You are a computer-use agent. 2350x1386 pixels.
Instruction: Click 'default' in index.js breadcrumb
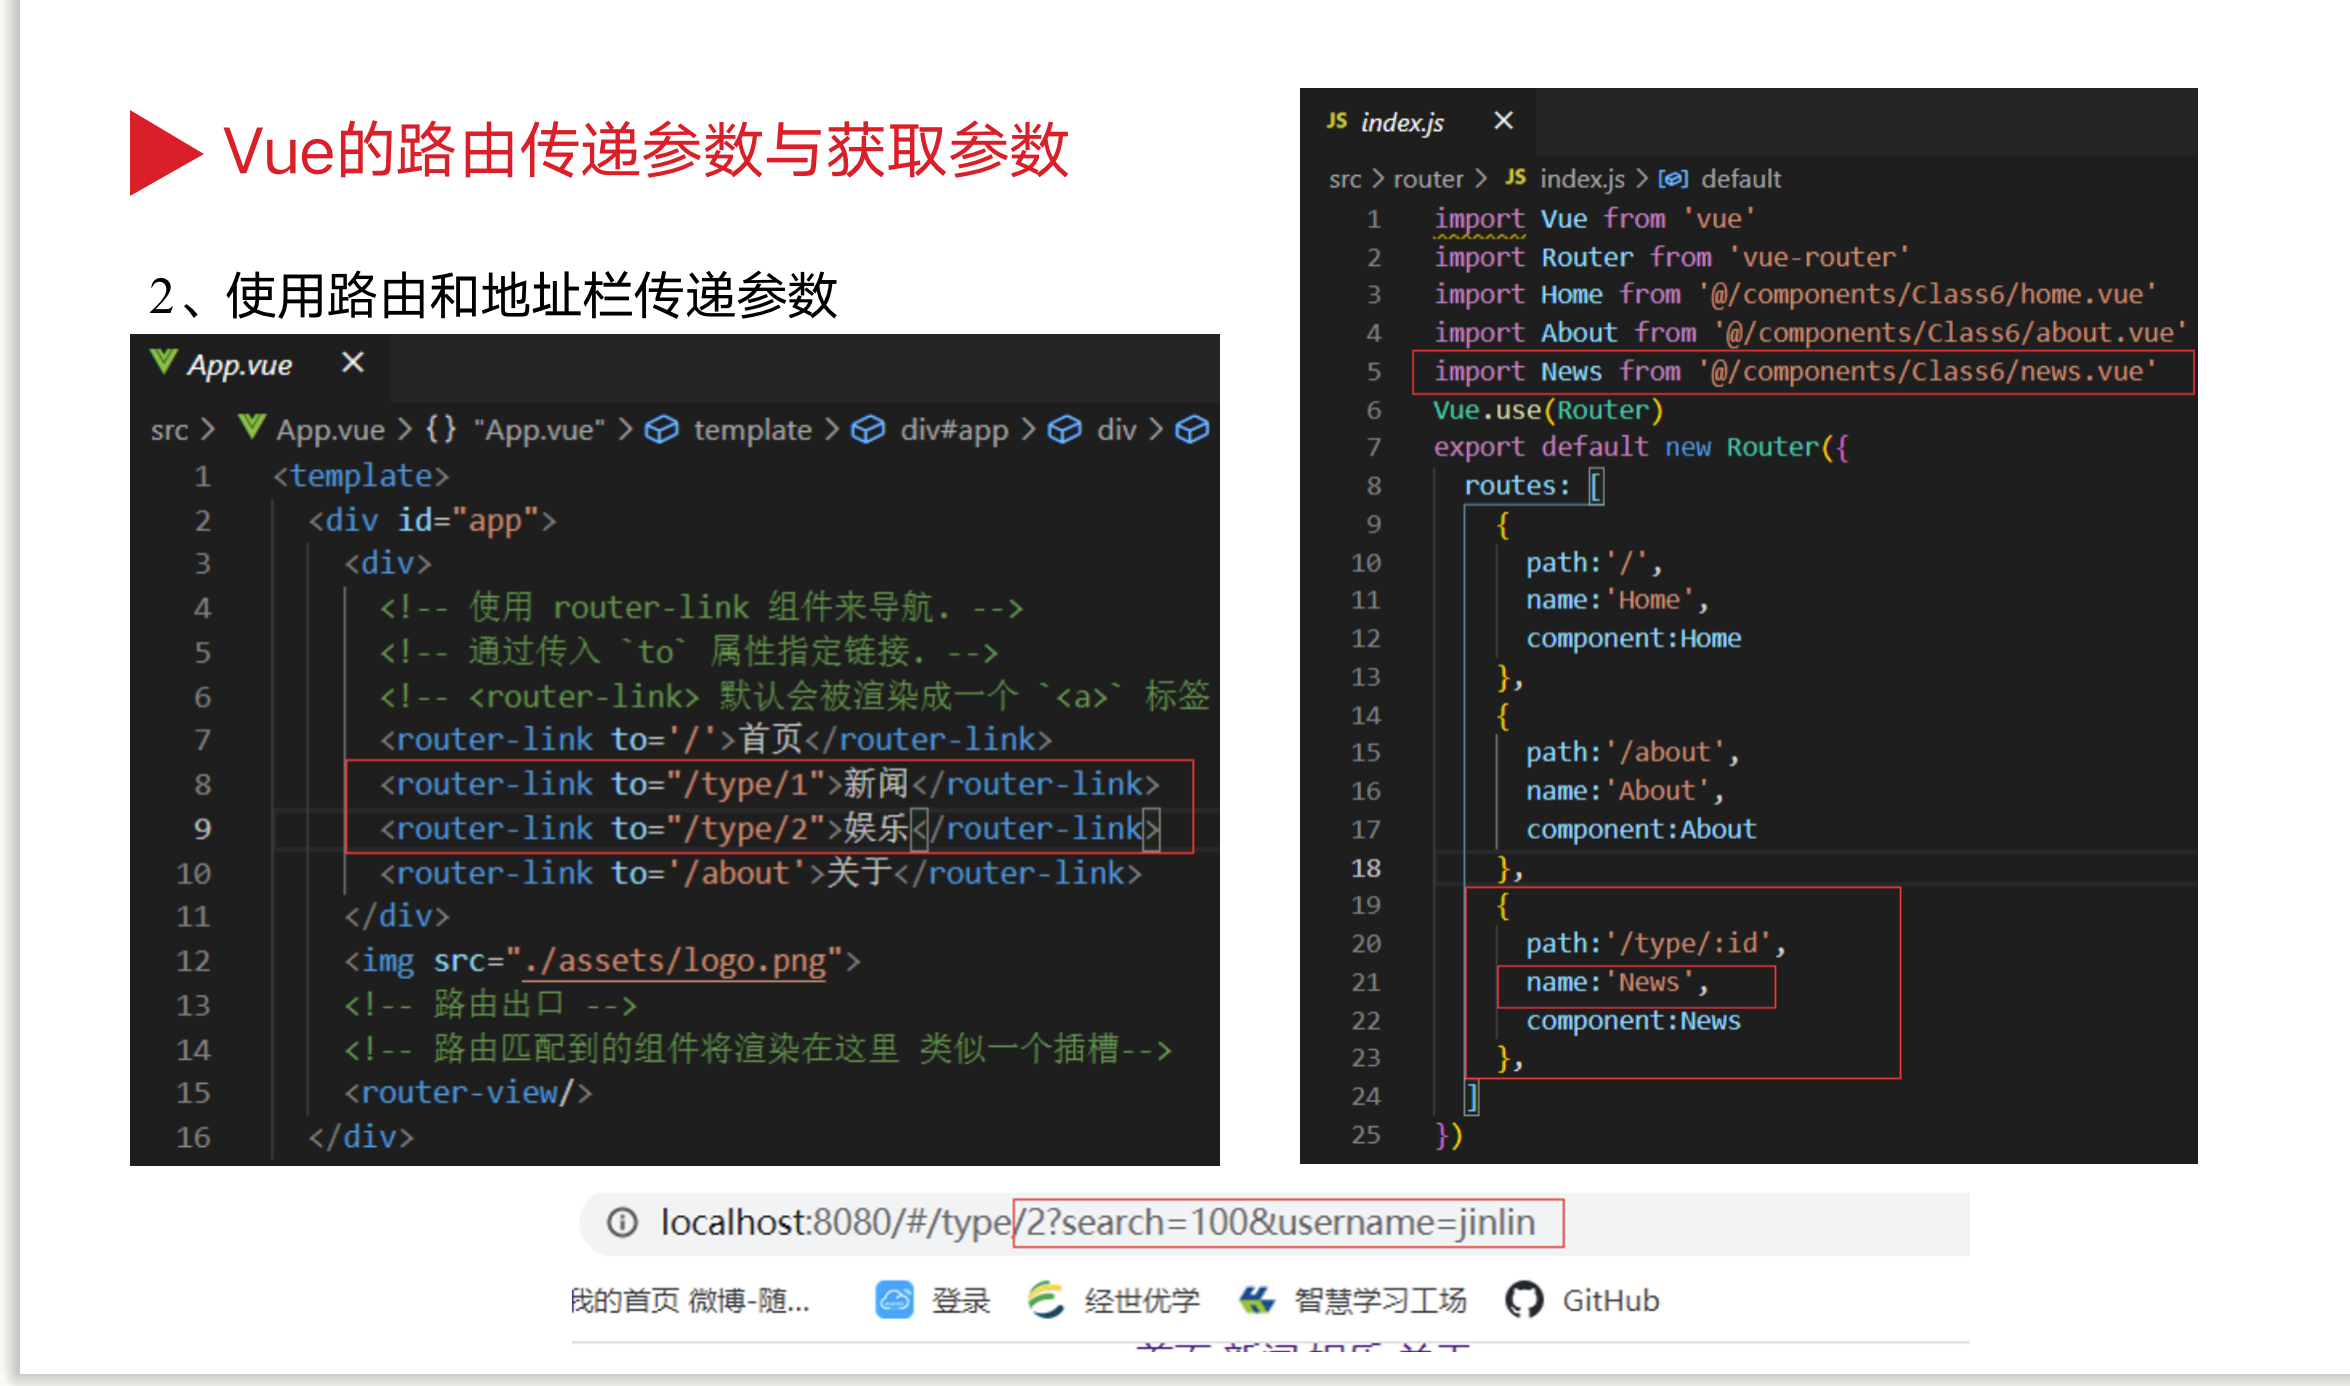1741,179
